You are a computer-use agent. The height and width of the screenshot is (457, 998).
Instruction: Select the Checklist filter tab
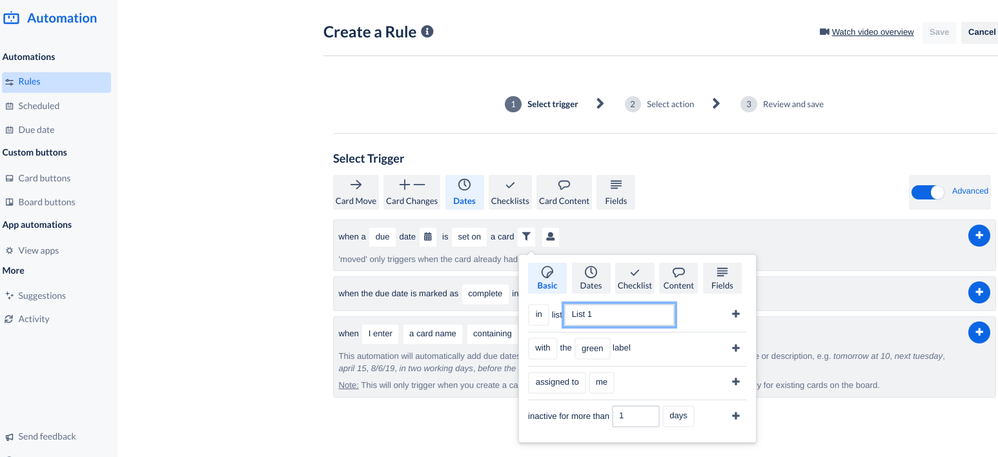(x=635, y=278)
